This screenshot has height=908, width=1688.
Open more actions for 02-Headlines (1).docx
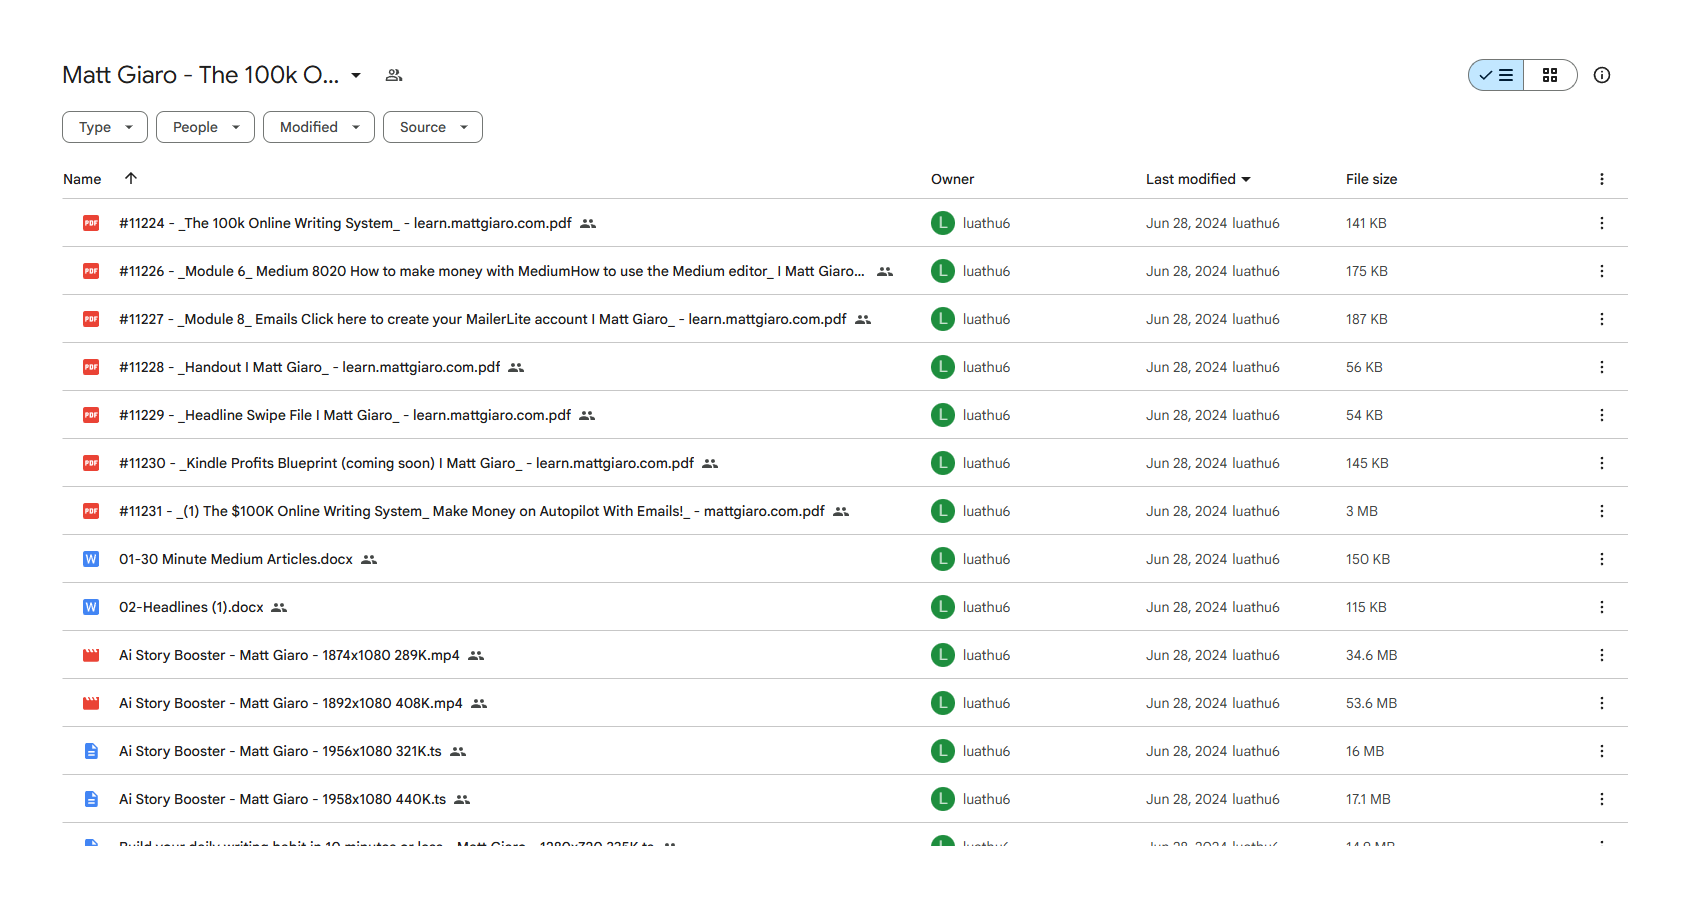[1602, 607]
